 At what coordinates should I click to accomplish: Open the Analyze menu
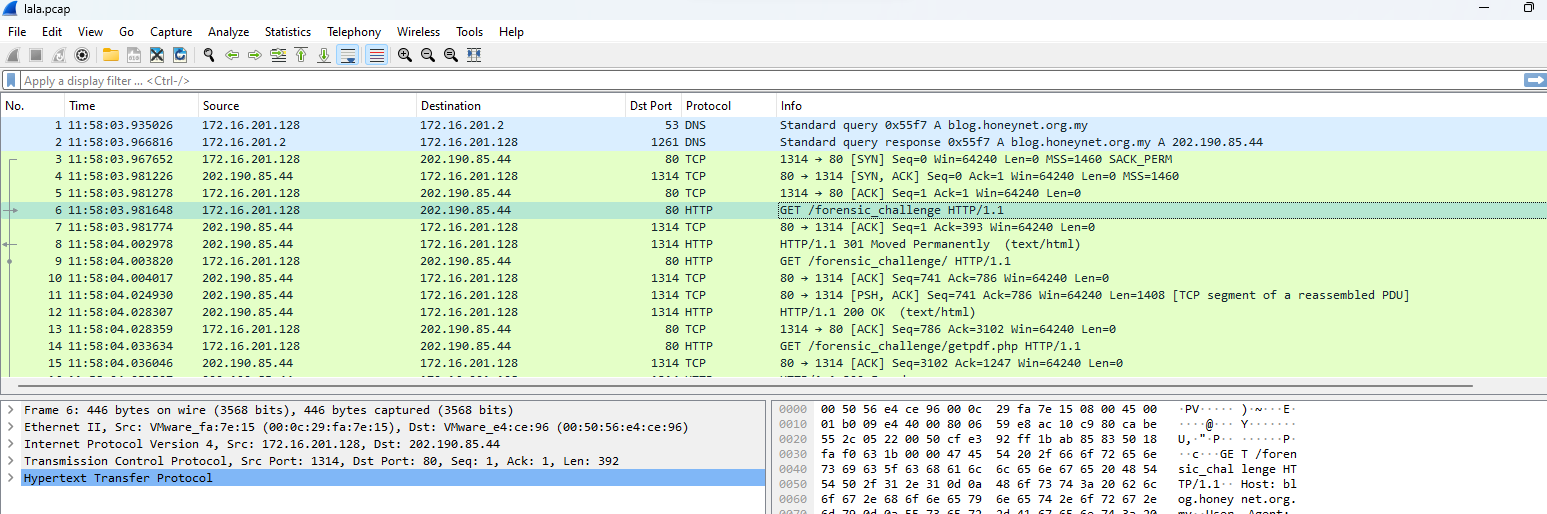pyautogui.click(x=228, y=32)
